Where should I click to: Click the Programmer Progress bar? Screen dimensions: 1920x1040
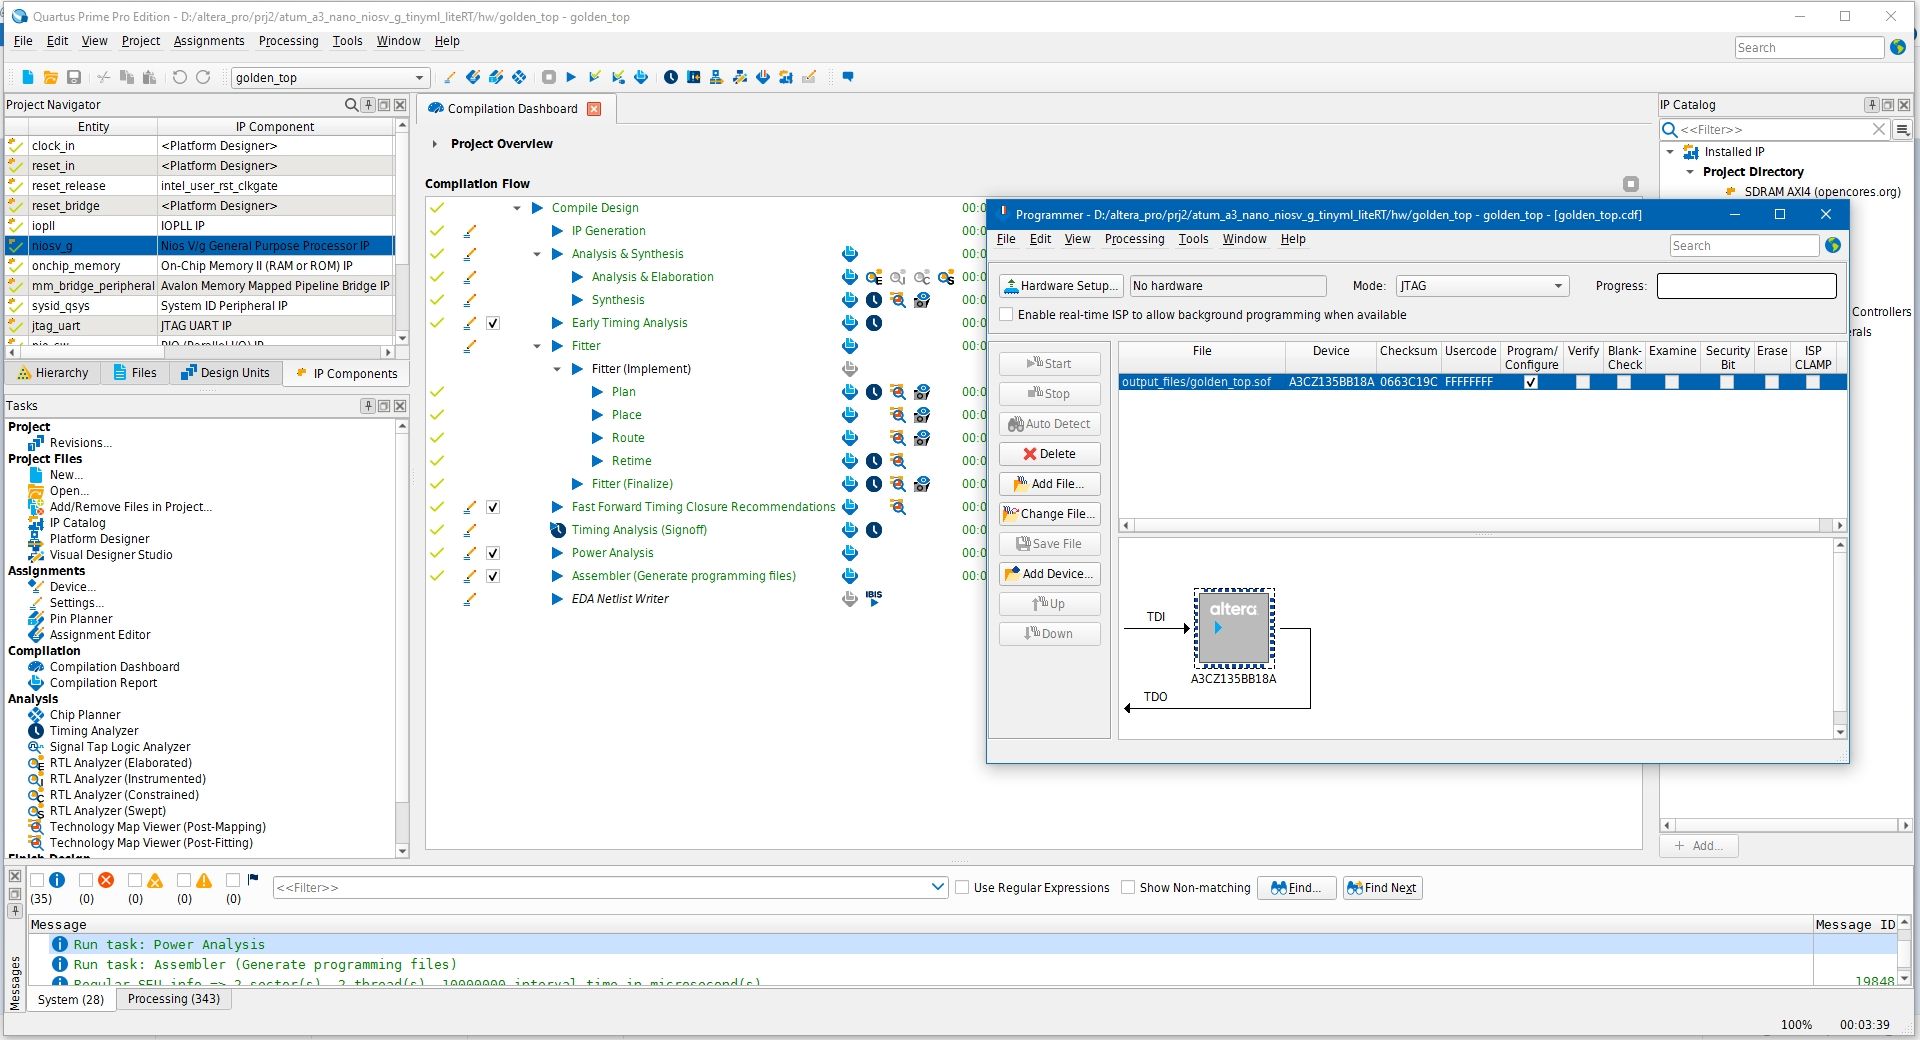[1746, 286]
